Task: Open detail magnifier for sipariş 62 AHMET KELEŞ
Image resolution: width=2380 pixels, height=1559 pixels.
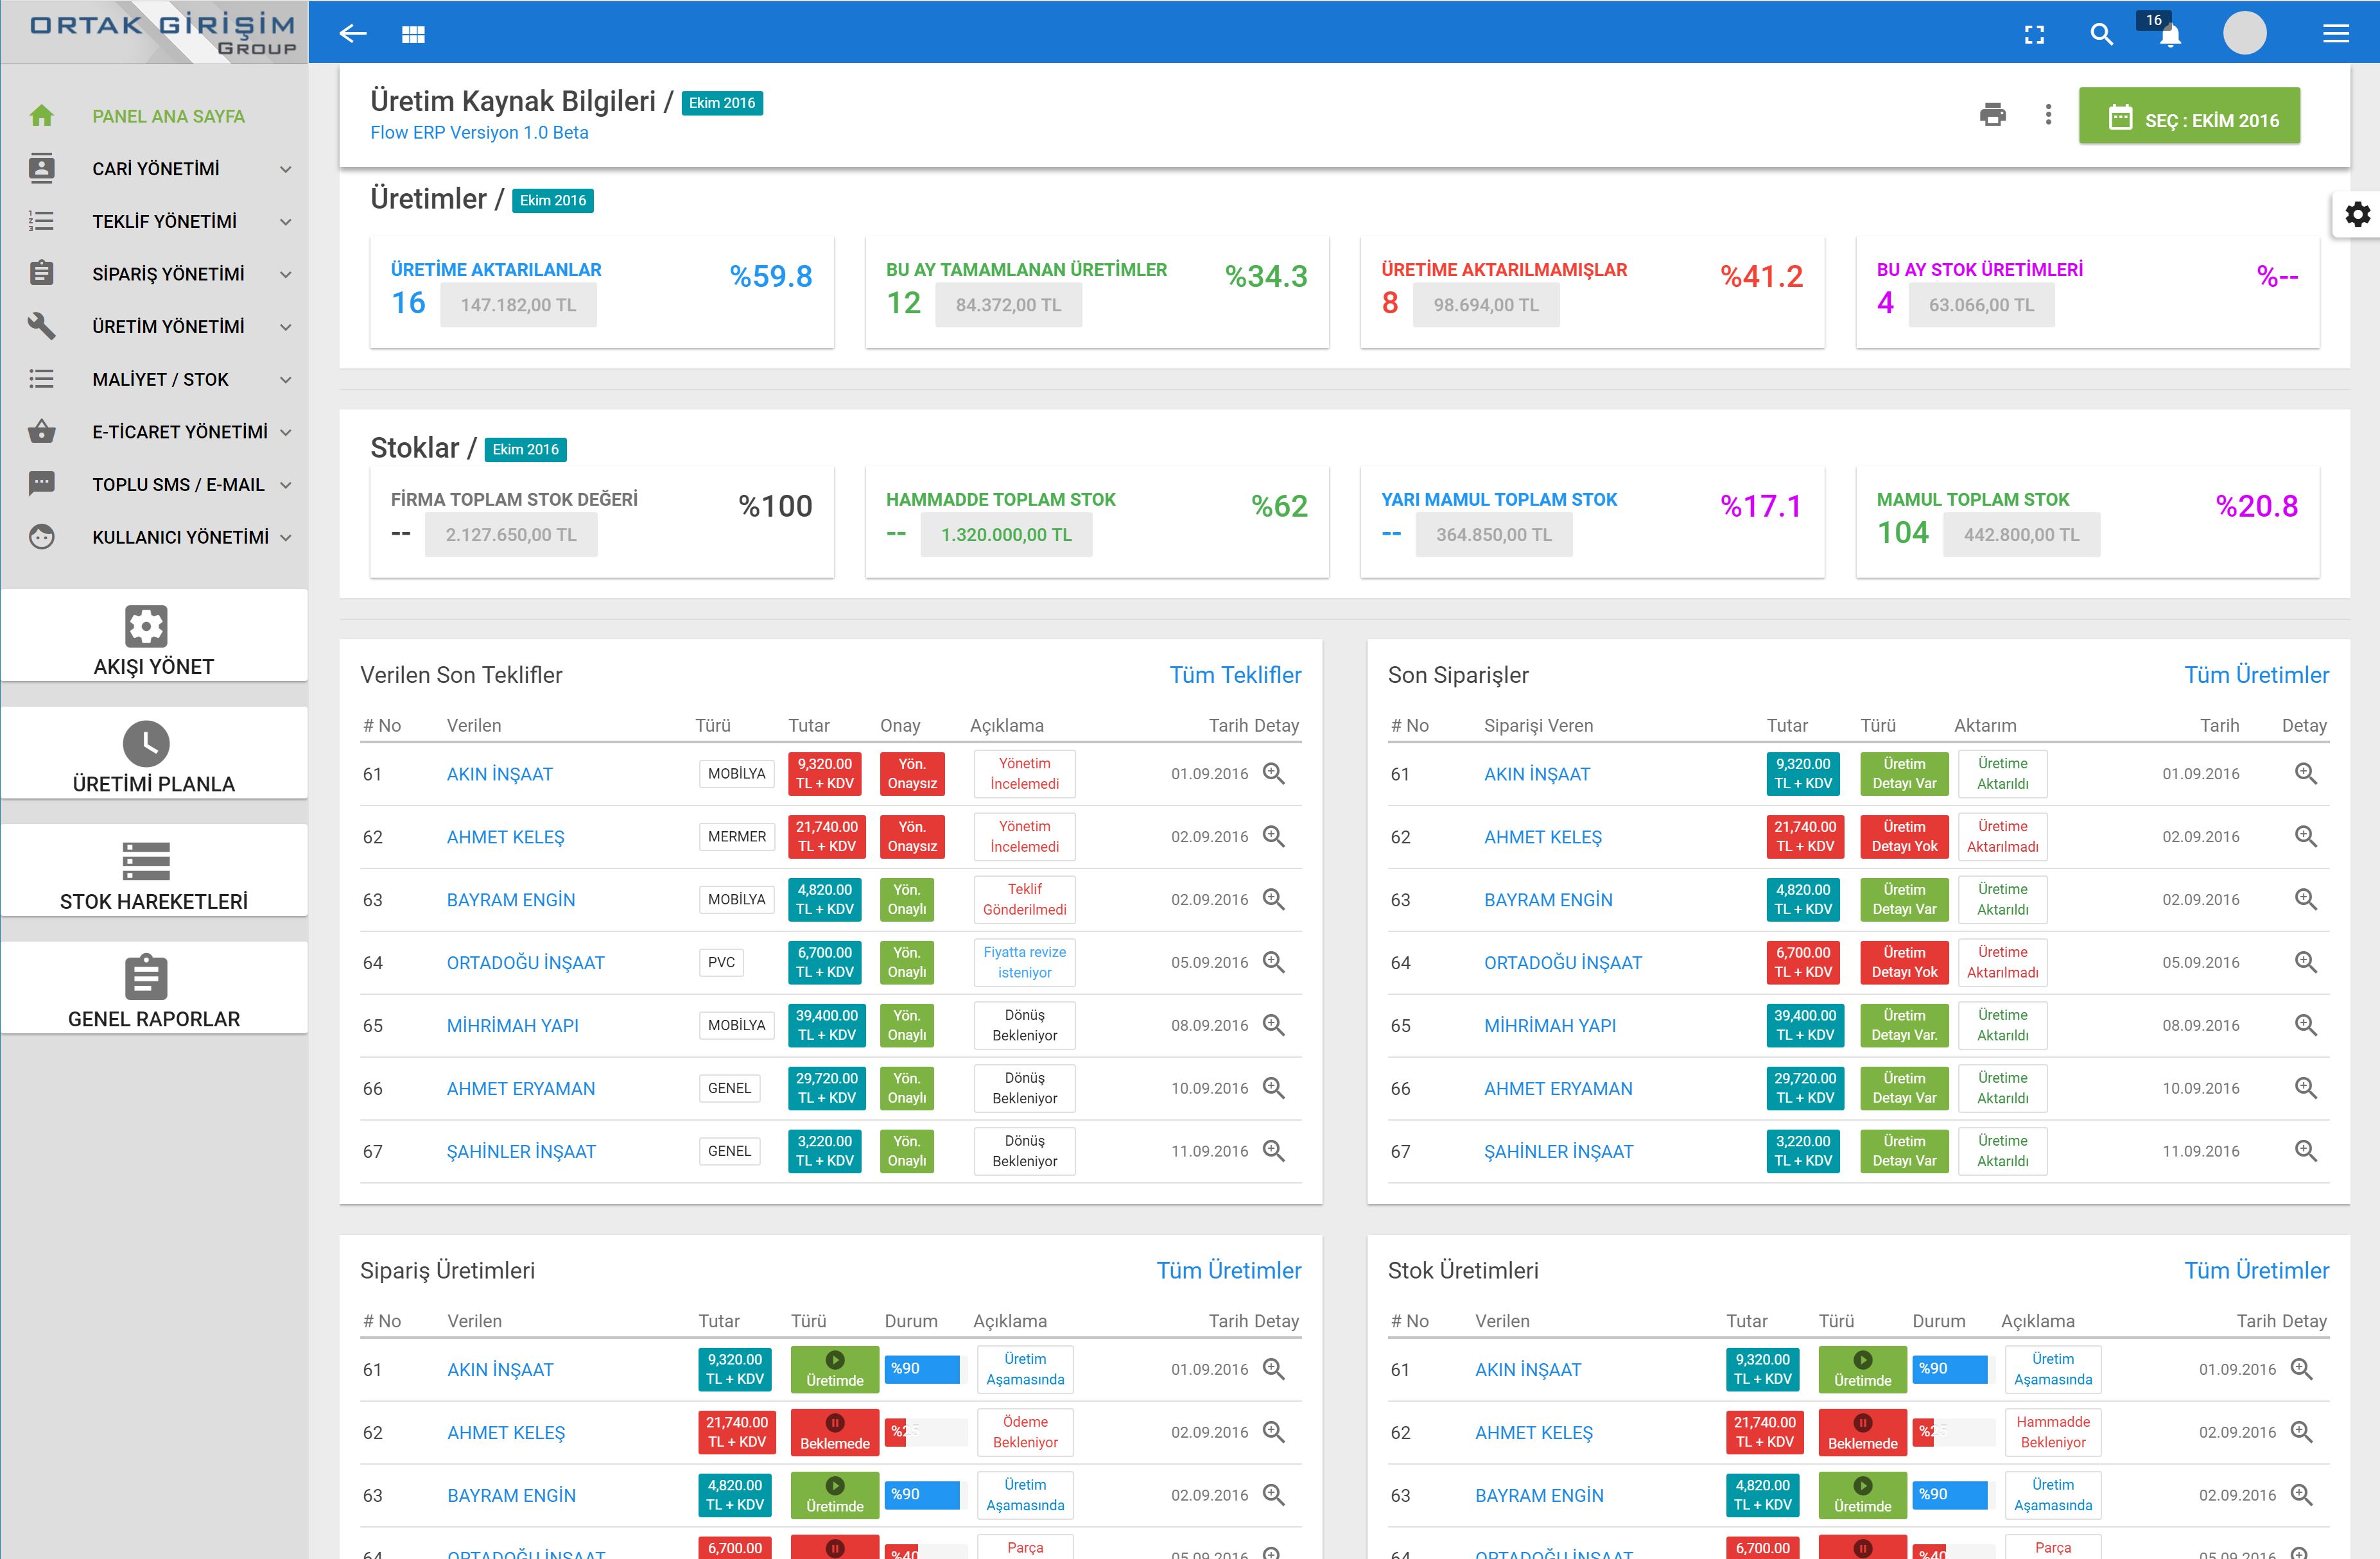Action: [2305, 836]
